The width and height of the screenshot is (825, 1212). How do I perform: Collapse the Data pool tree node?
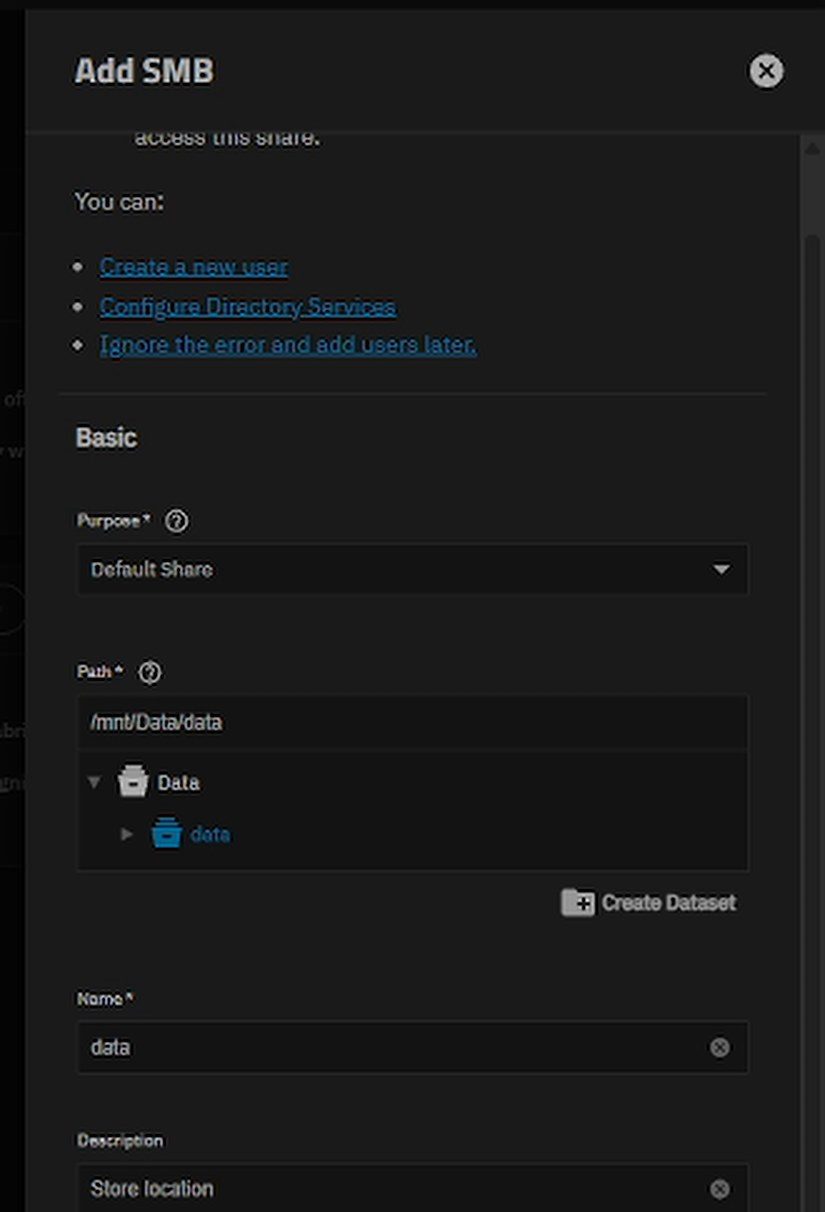(x=94, y=782)
